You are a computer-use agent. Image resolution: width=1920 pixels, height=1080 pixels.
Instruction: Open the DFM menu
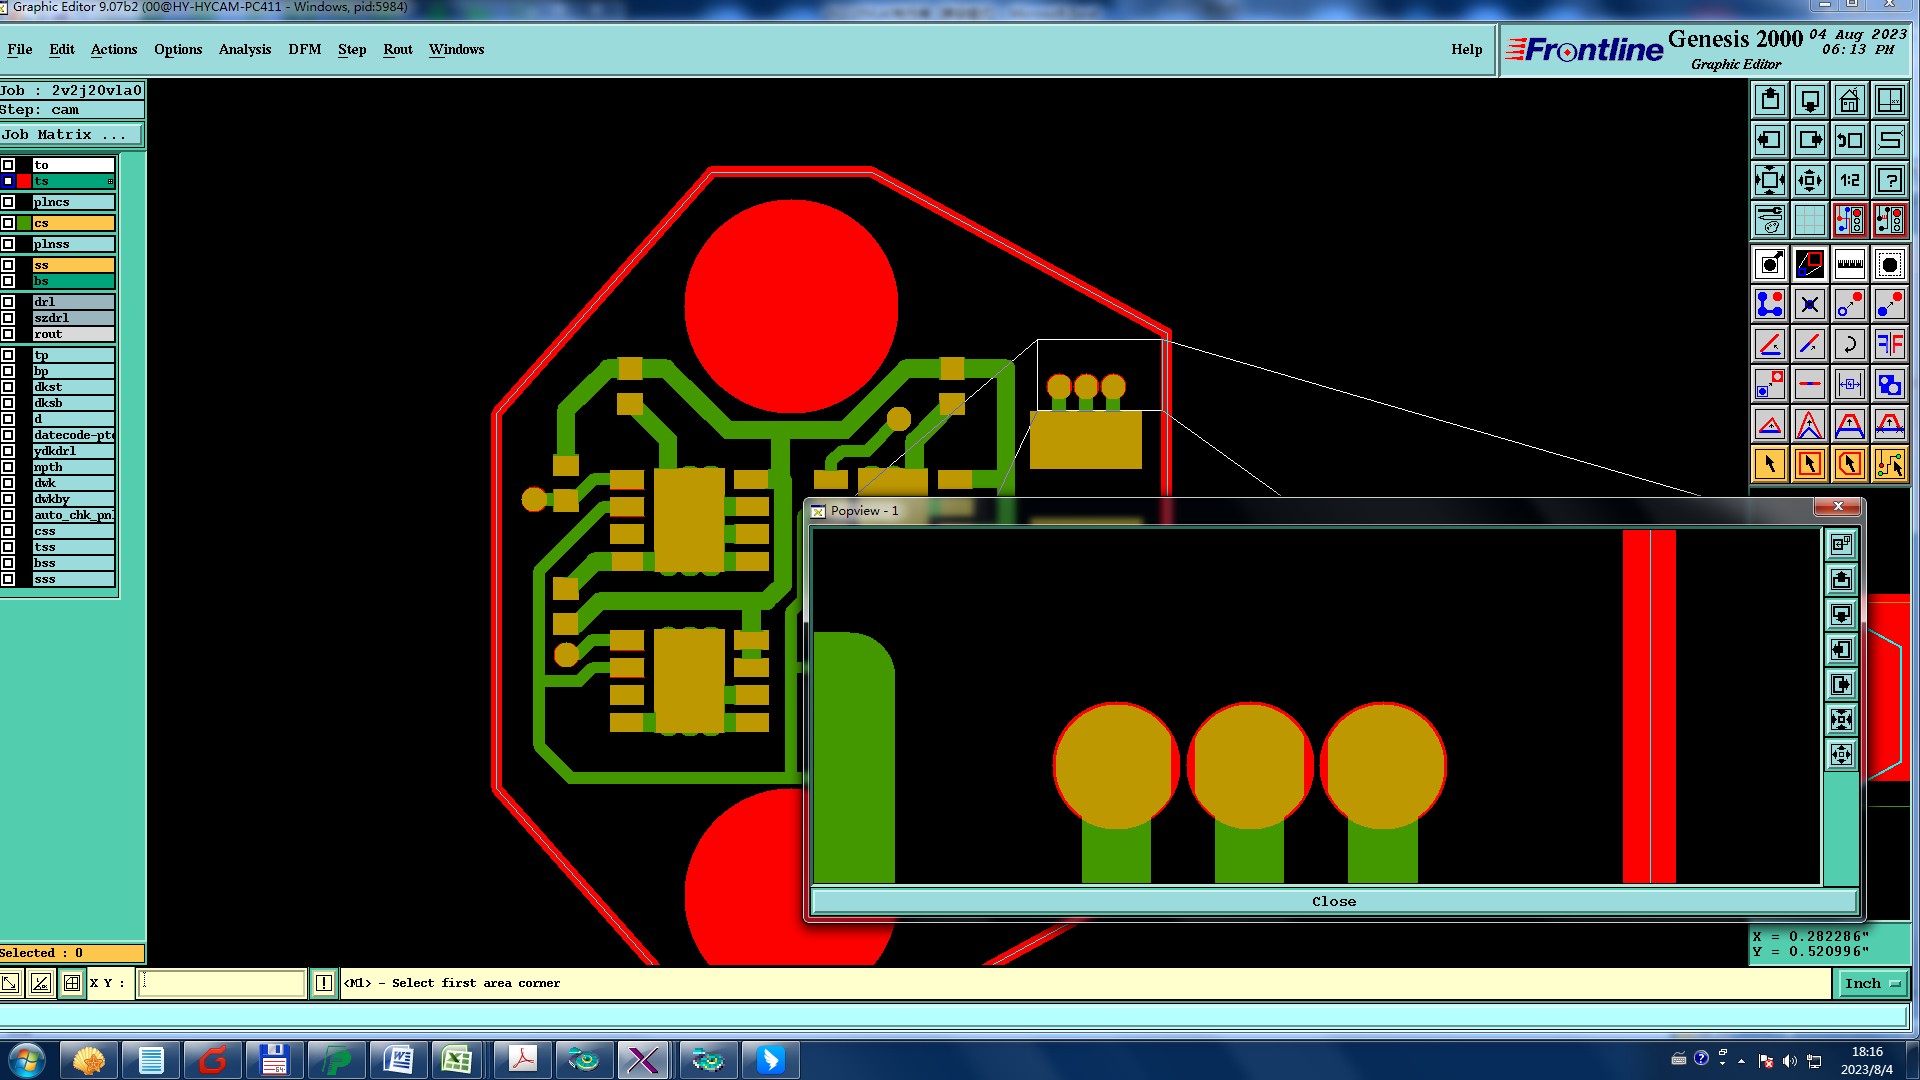point(304,50)
